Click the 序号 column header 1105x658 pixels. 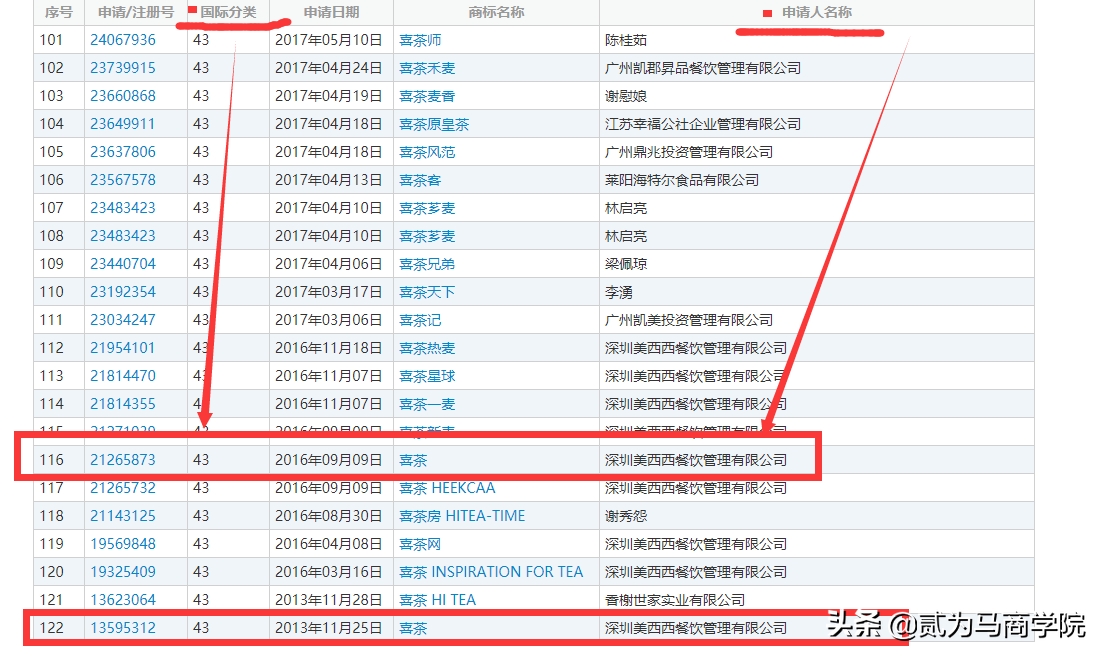pyautogui.click(x=58, y=12)
